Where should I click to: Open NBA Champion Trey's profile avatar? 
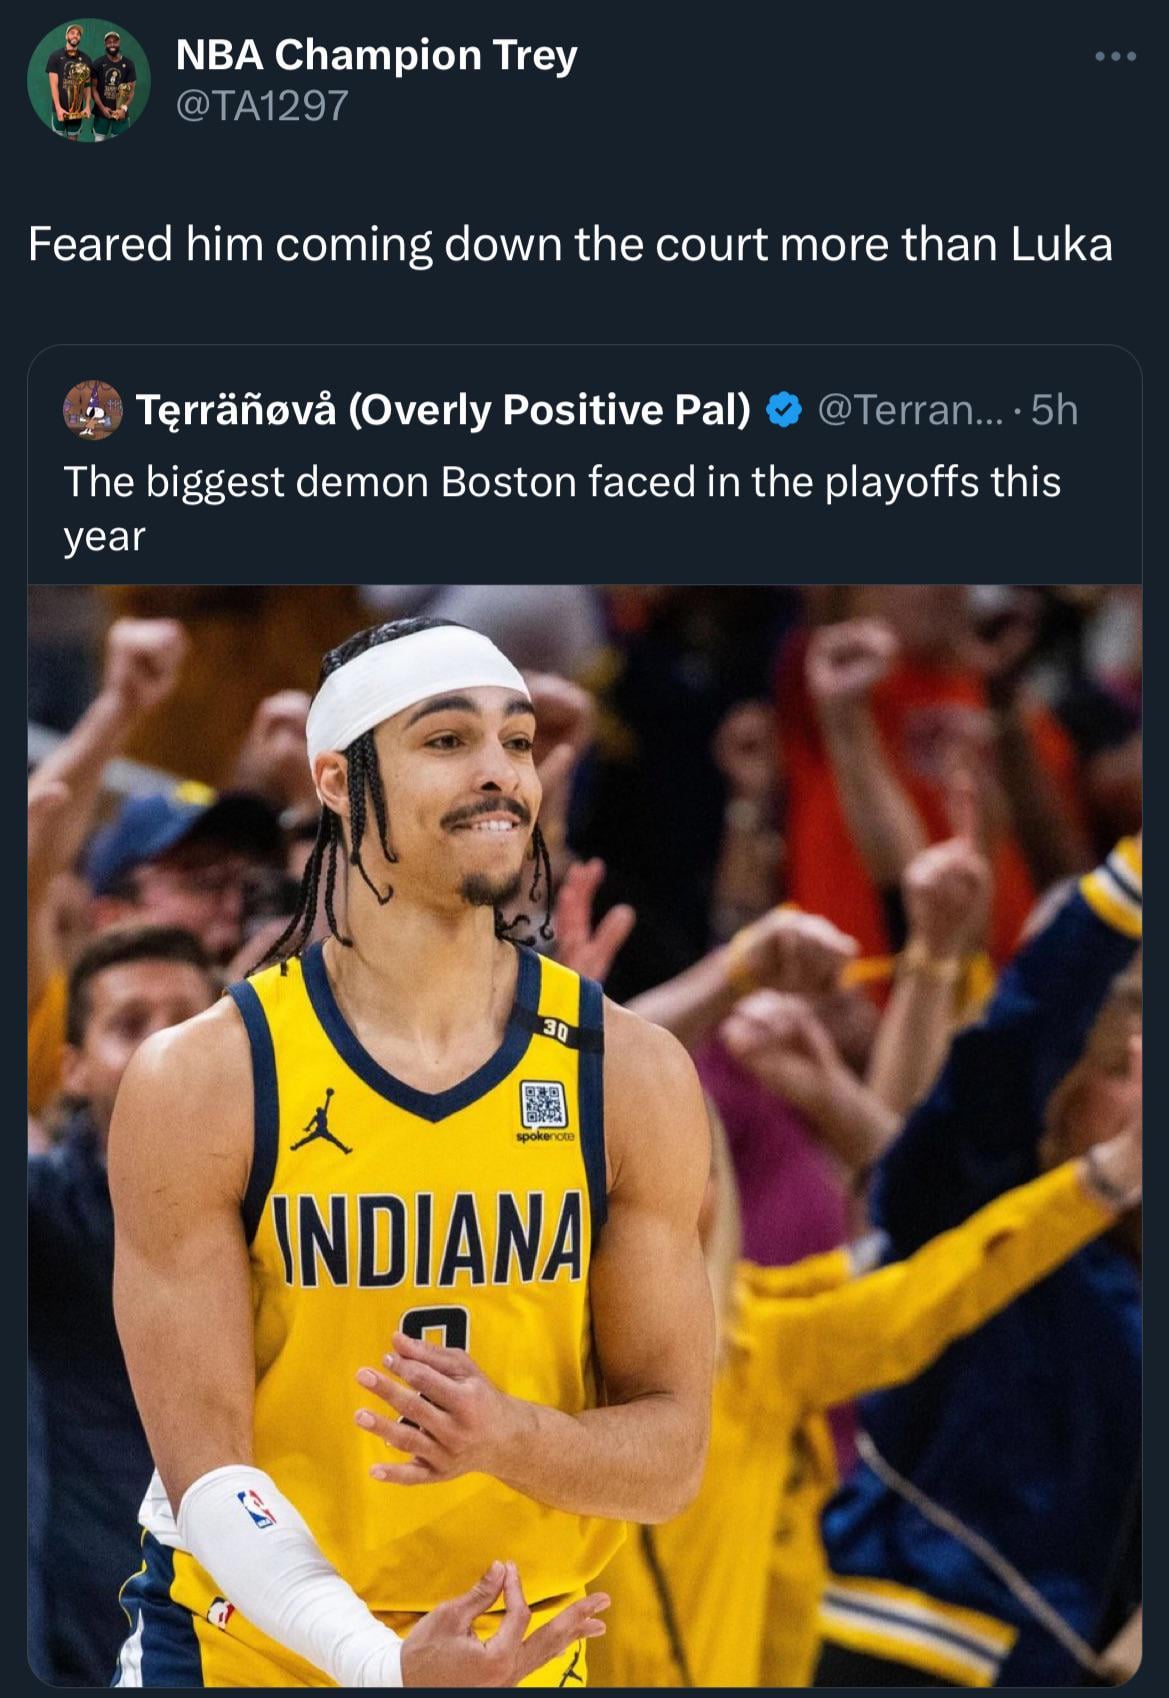(x=88, y=79)
